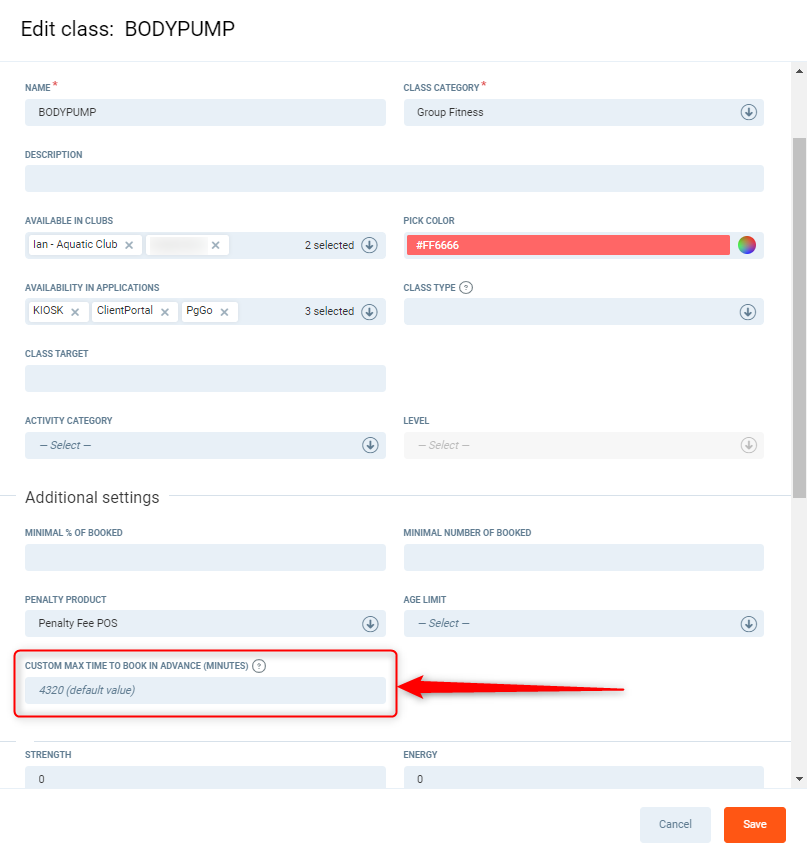Expand the Class Category dropdown
This screenshot has height=862, width=807.
(x=748, y=112)
